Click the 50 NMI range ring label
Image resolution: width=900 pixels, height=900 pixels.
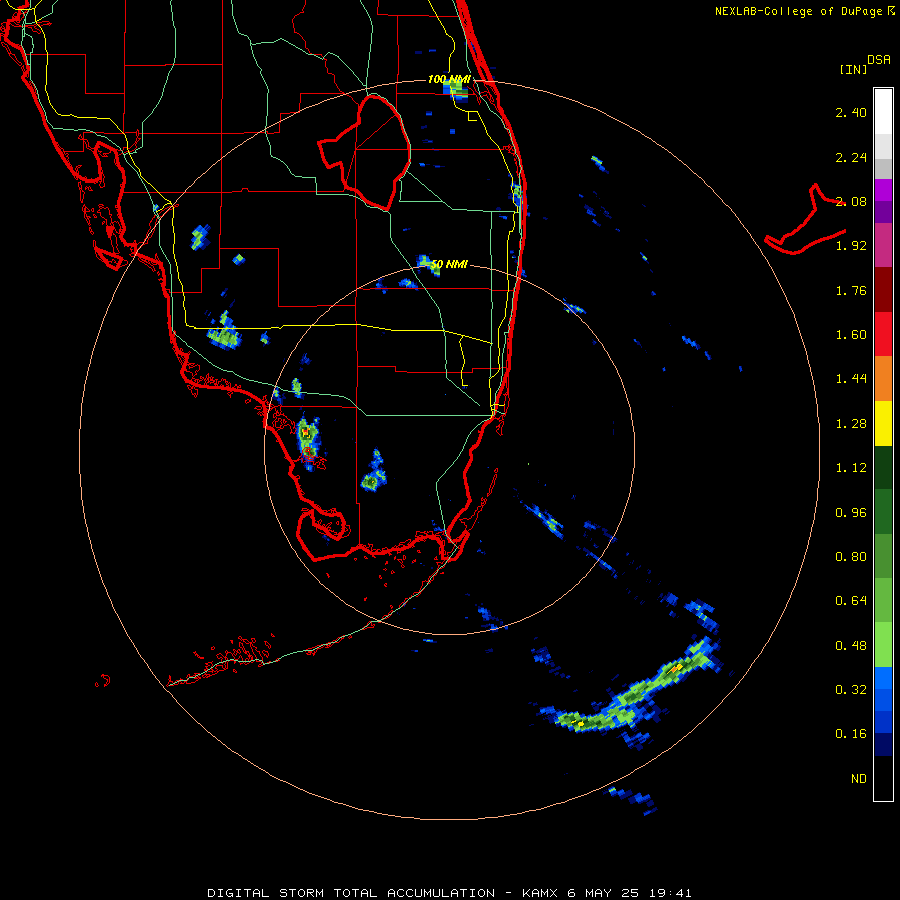(x=449, y=265)
